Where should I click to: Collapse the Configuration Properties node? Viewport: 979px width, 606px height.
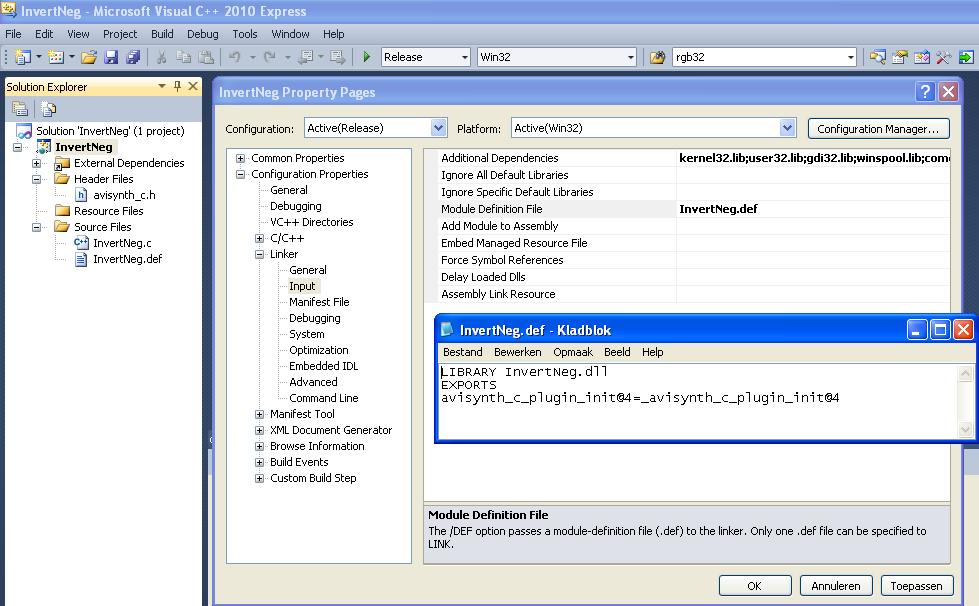tap(240, 174)
